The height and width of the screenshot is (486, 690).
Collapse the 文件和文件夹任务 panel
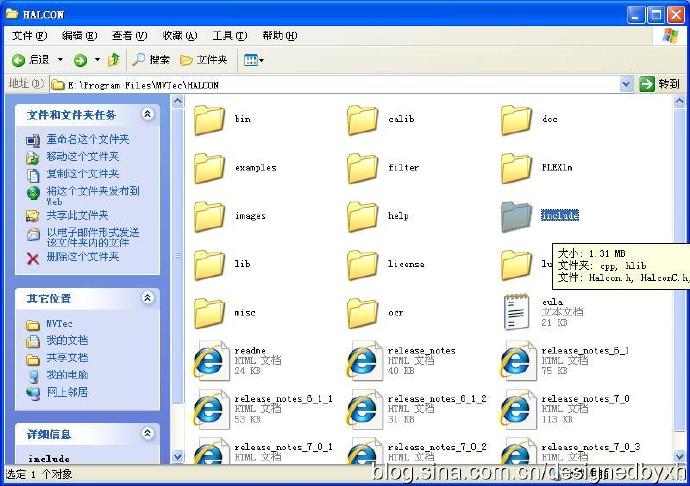[147, 114]
